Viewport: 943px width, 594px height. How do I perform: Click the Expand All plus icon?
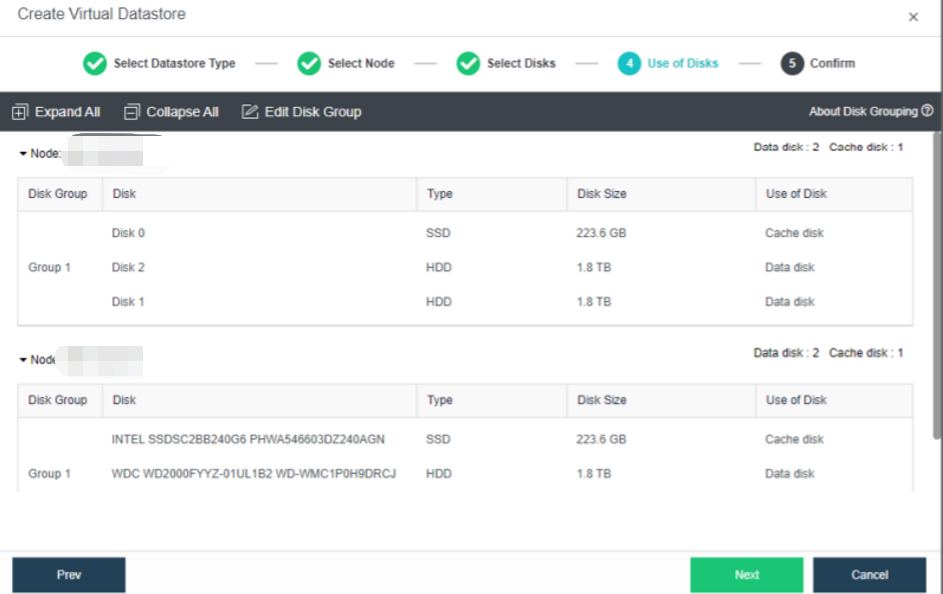point(20,112)
